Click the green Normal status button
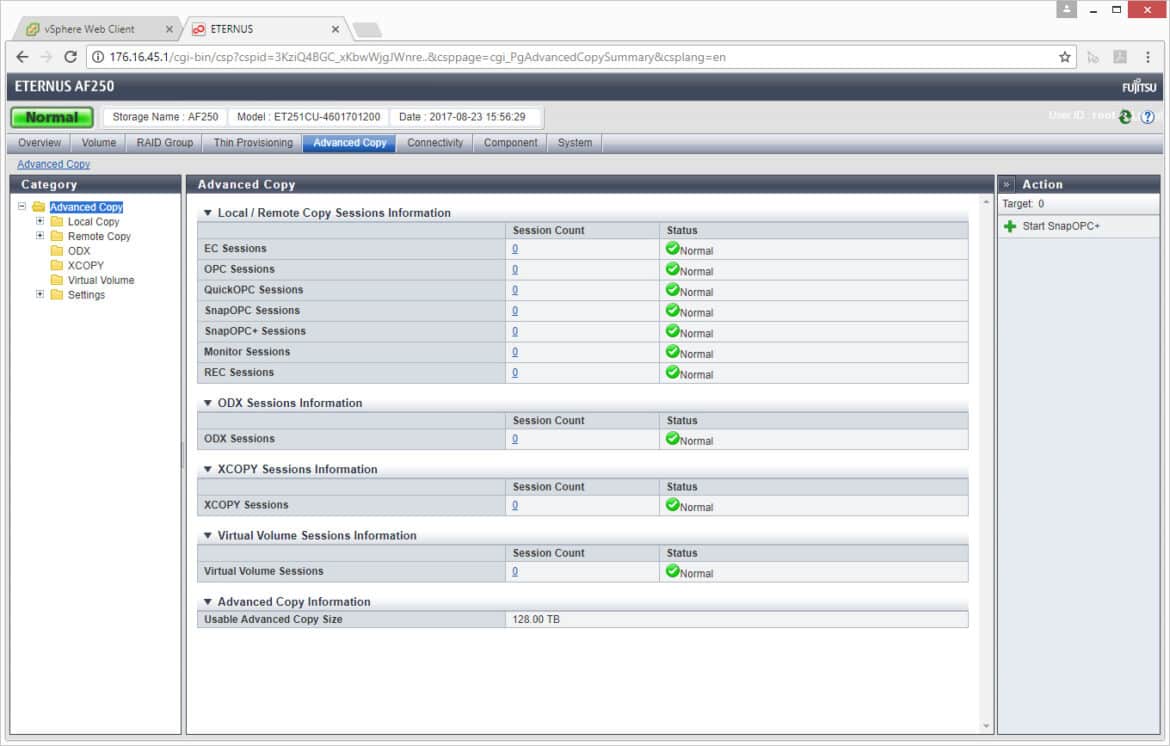 click(52, 117)
